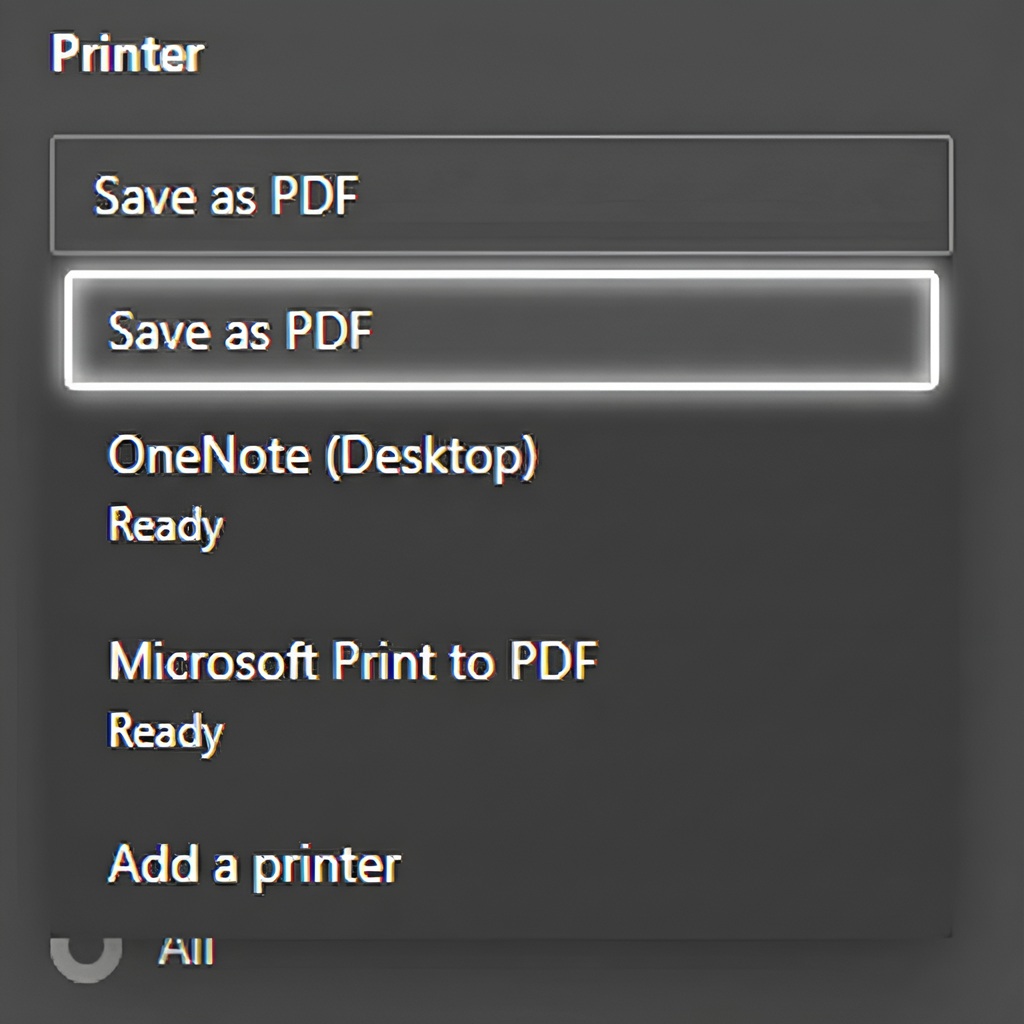Image resolution: width=1024 pixels, height=1024 pixels.
Task: Click inside the printer selection box
Action: 500,196
